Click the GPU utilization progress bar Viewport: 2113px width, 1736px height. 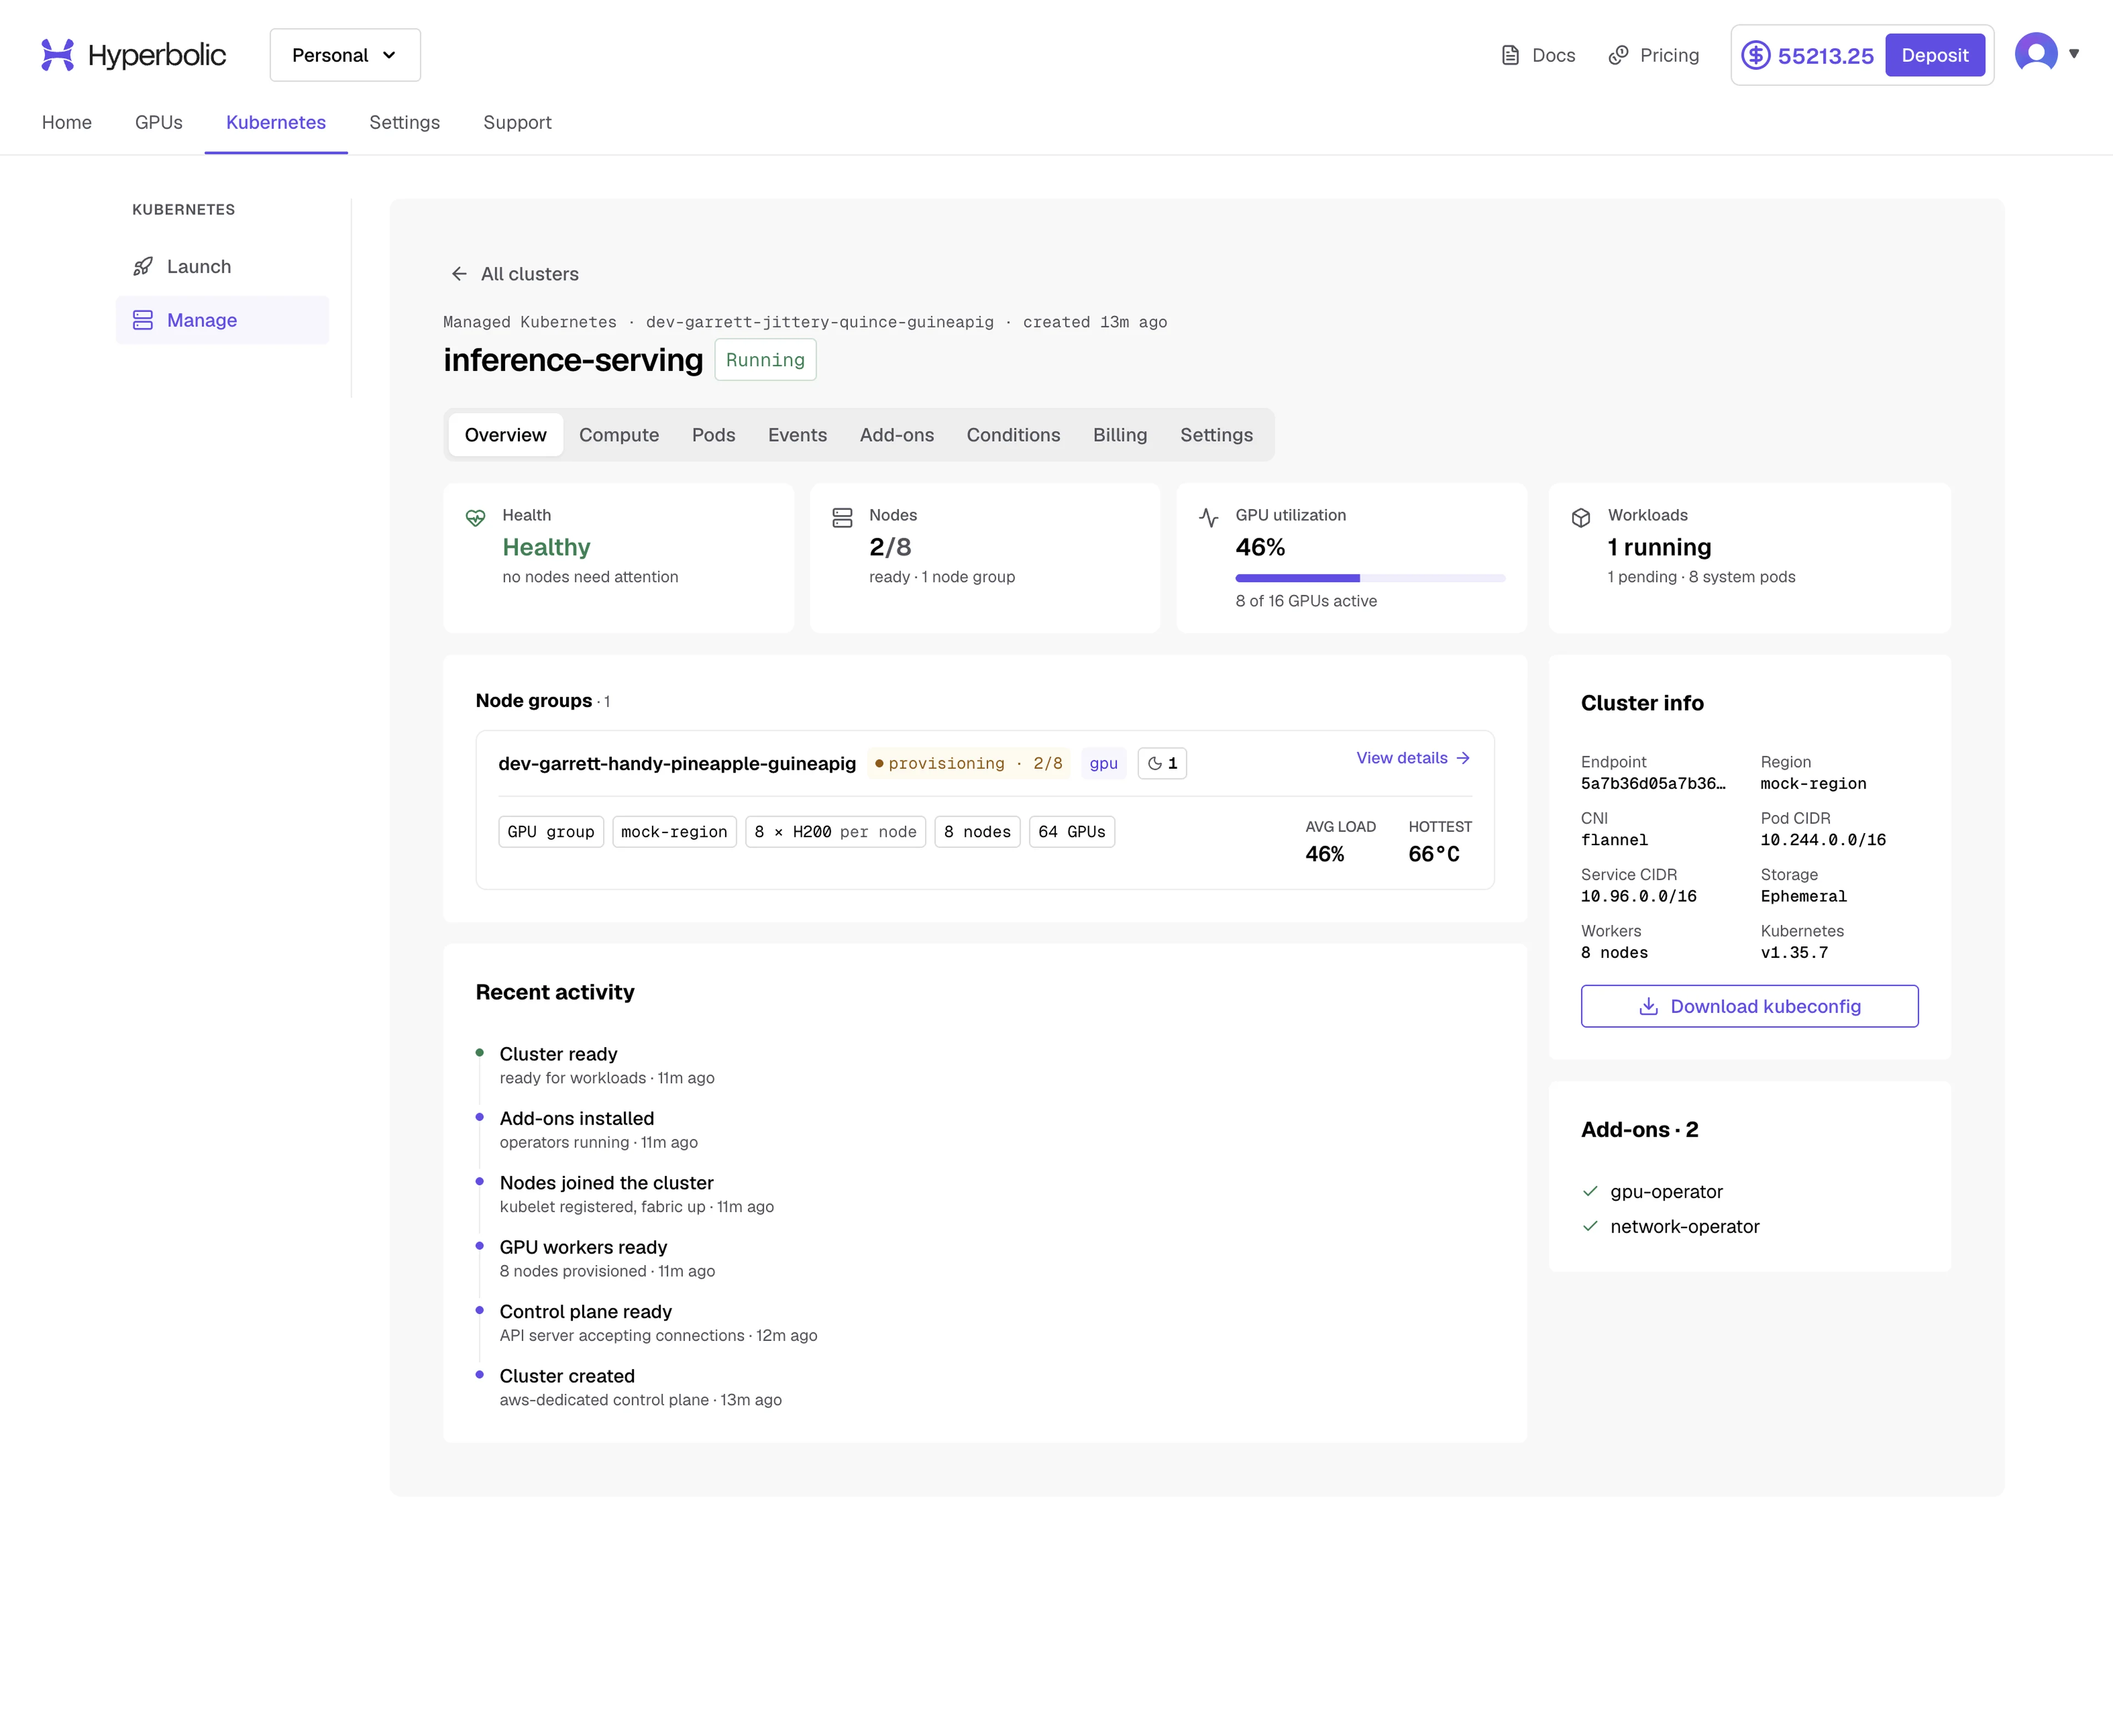point(1370,578)
